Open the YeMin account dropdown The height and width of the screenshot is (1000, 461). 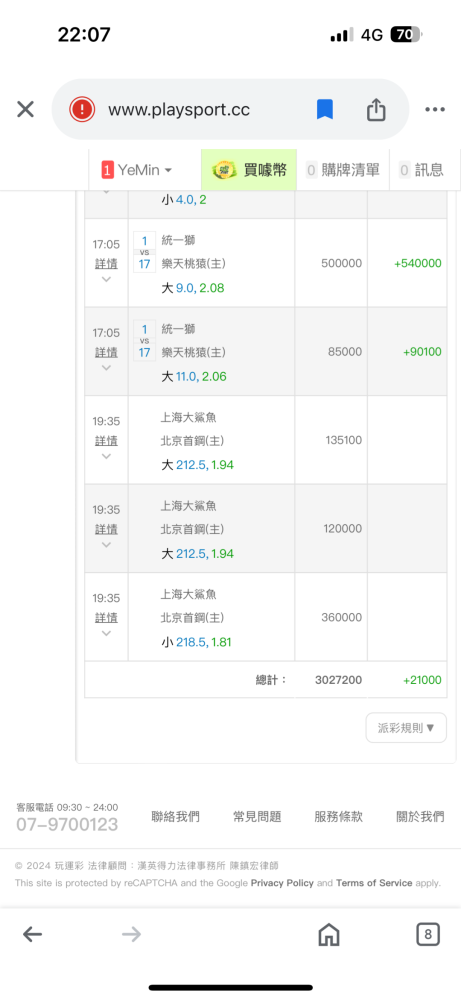pyautogui.click(x=137, y=170)
